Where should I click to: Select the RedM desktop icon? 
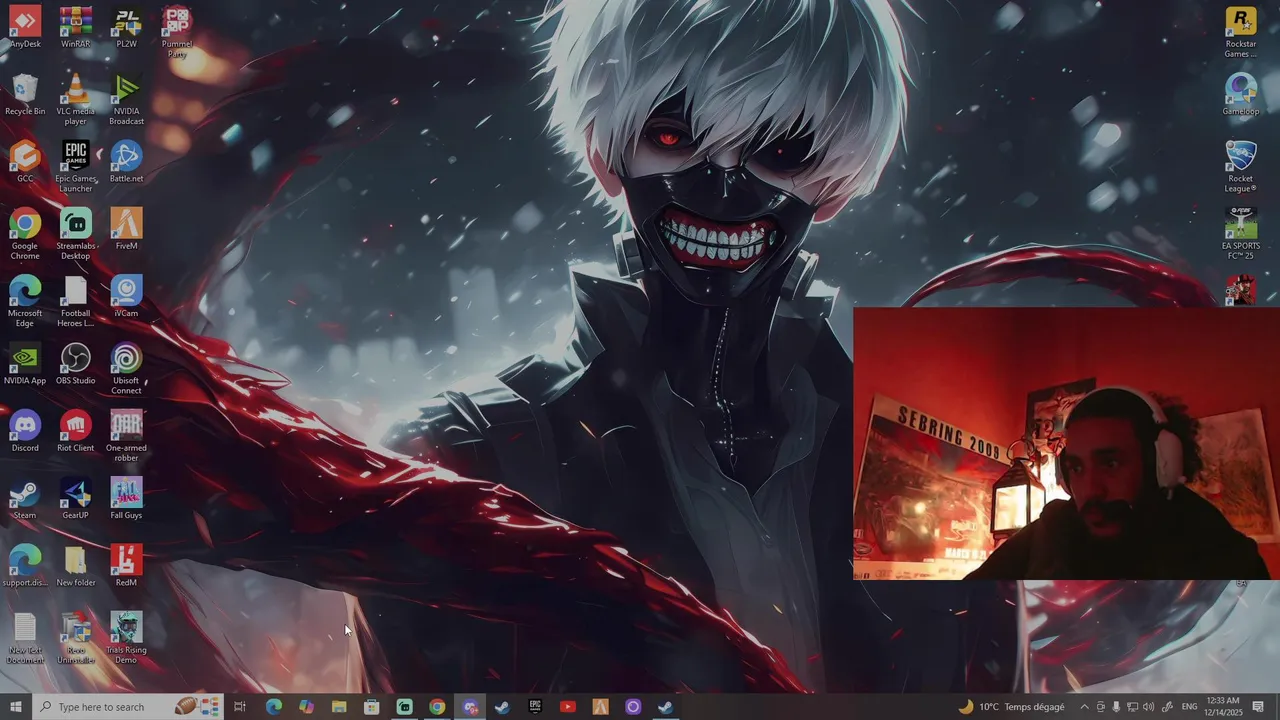(126, 564)
